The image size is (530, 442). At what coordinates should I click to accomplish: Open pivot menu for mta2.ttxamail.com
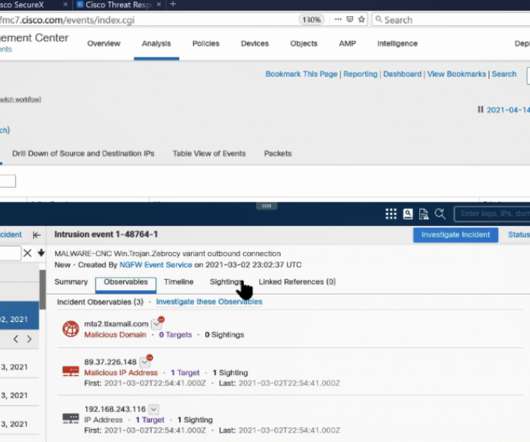(x=157, y=323)
